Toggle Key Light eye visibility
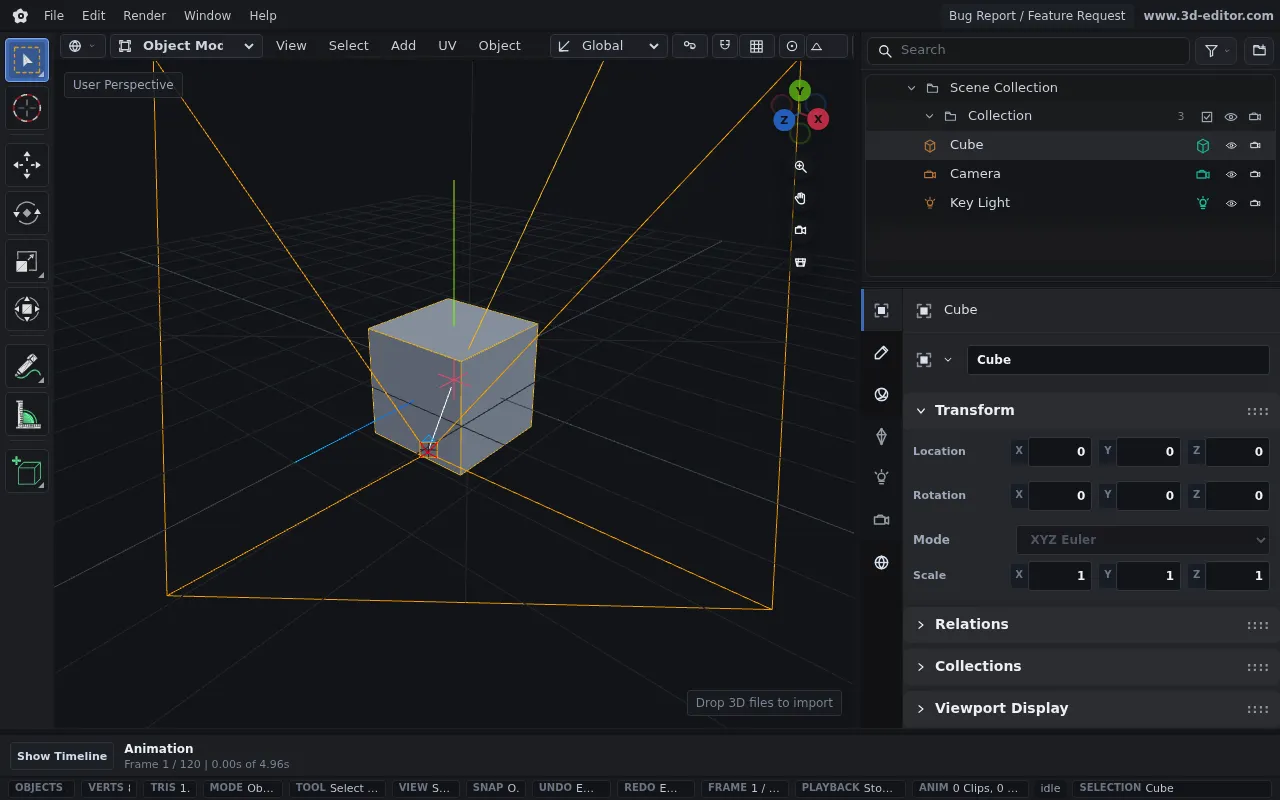 click(1231, 203)
